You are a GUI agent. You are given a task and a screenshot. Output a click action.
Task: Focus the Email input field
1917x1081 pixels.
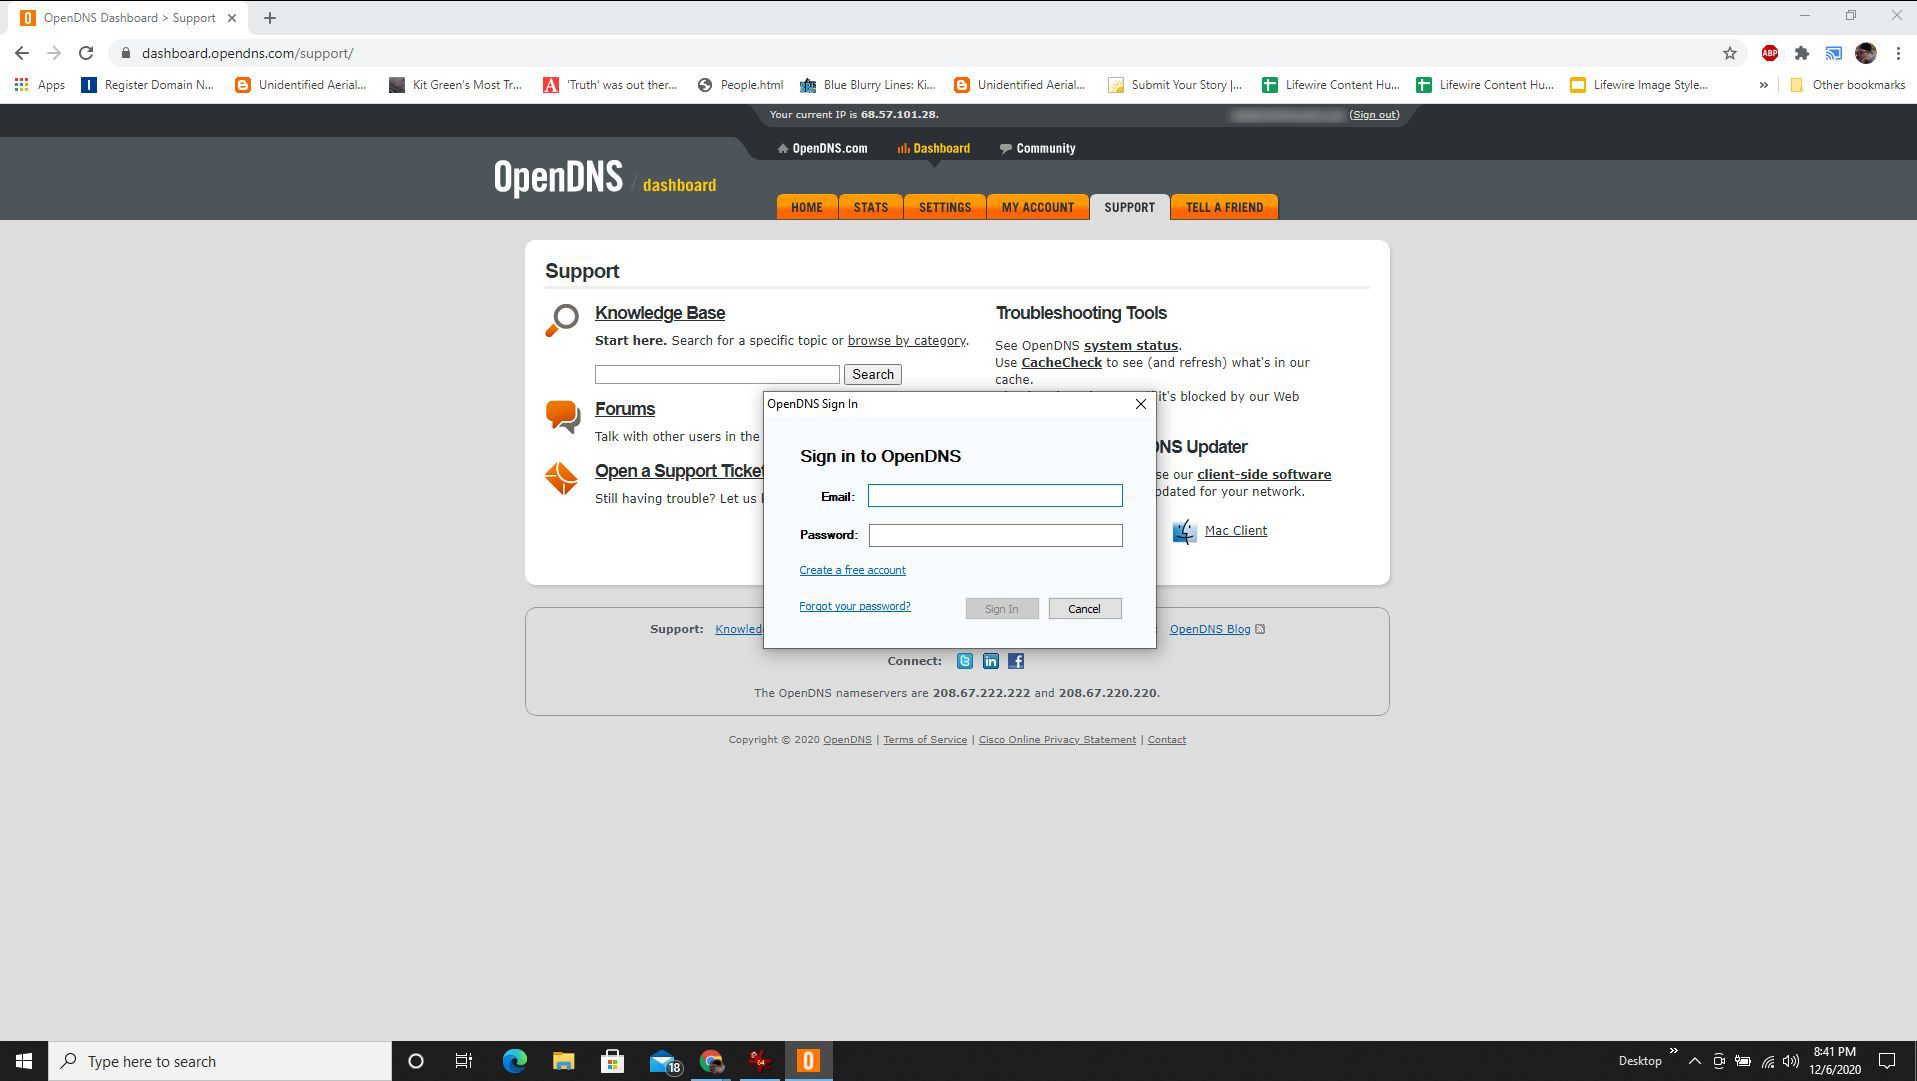click(x=995, y=496)
